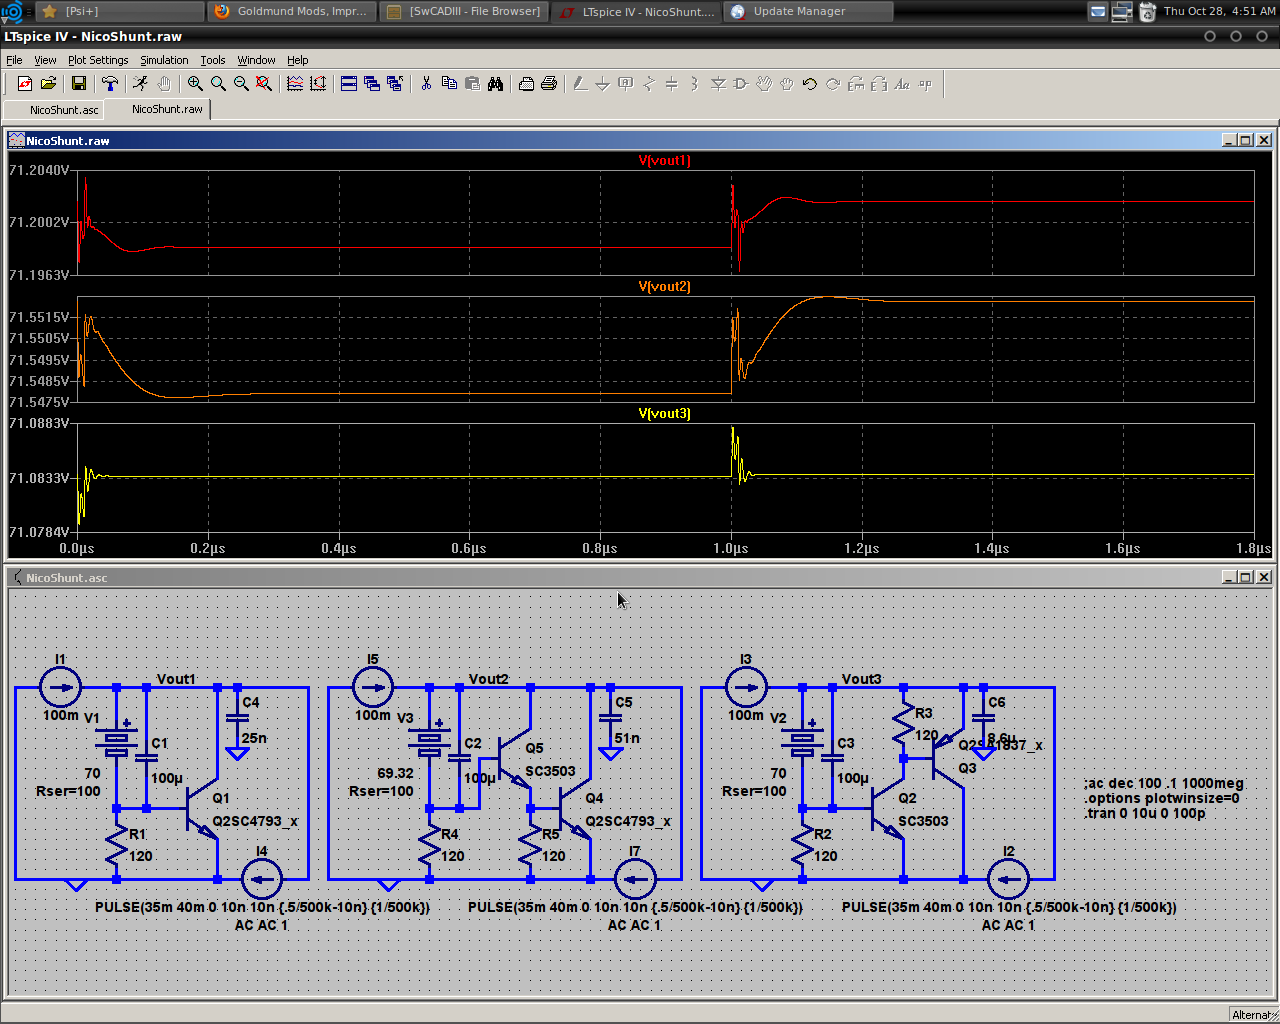Click the Halt simulation hand icon
The width and height of the screenshot is (1280, 1024).
164,84
